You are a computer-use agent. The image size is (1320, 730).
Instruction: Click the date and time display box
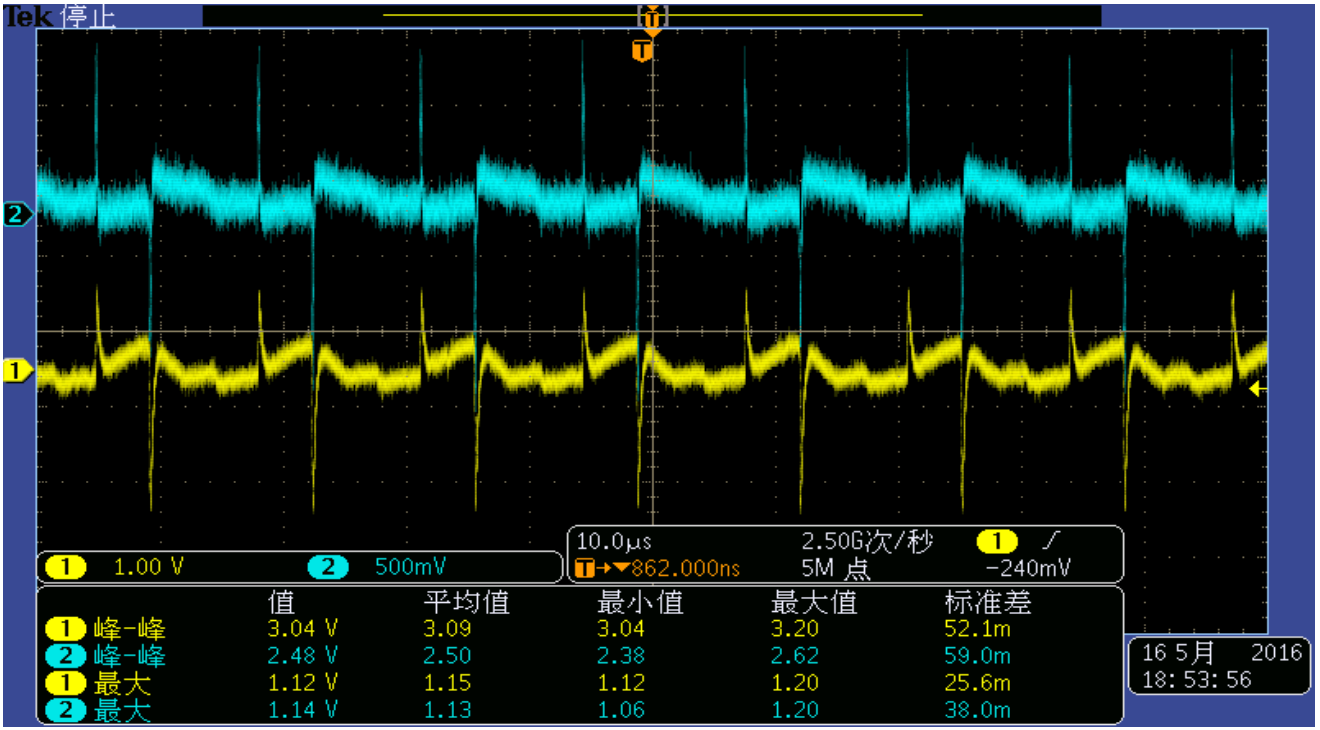(1218, 666)
